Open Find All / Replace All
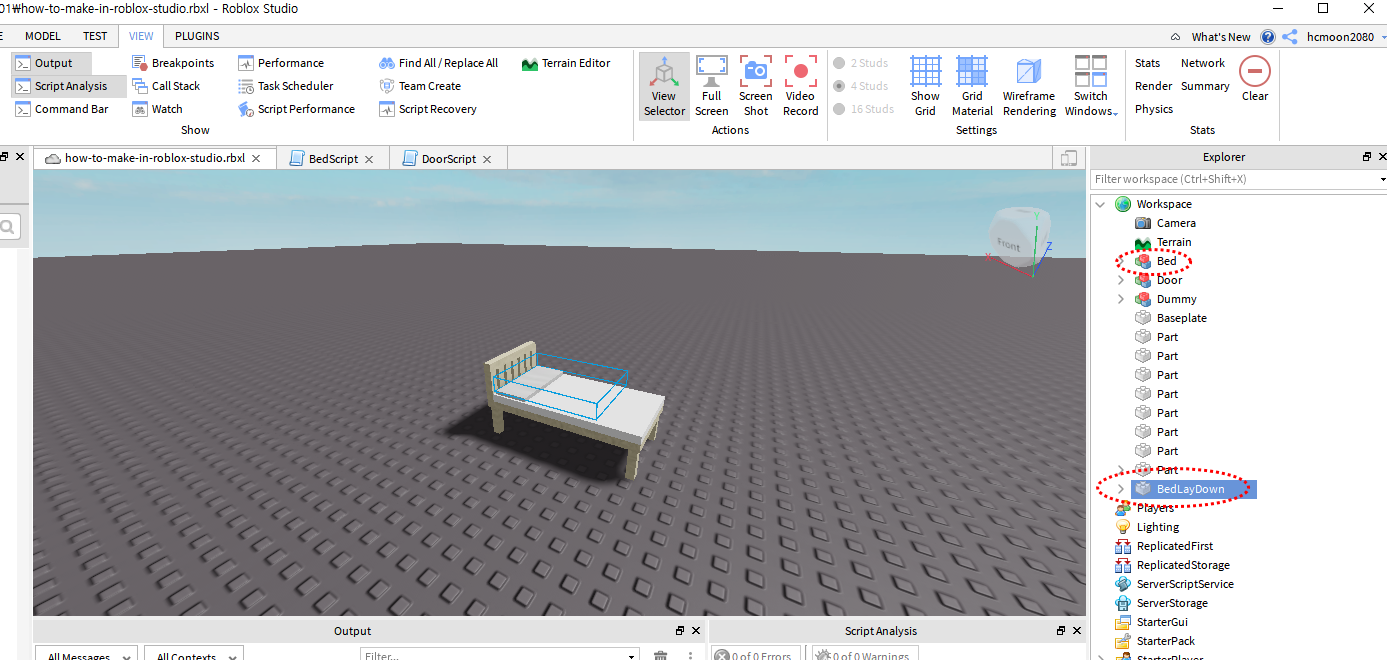This screenshot has height=660, width=1387. click(x=438, y=63)
